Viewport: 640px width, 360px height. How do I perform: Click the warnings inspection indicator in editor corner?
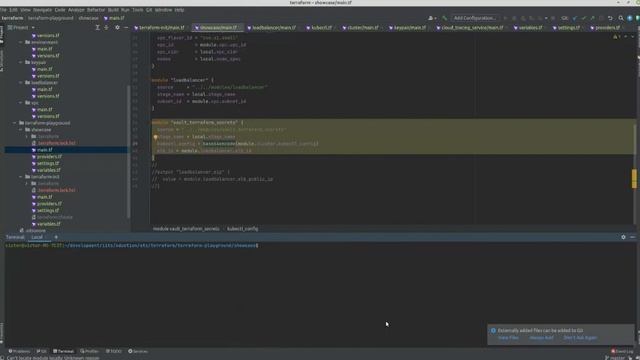click(x=616, y=37)
